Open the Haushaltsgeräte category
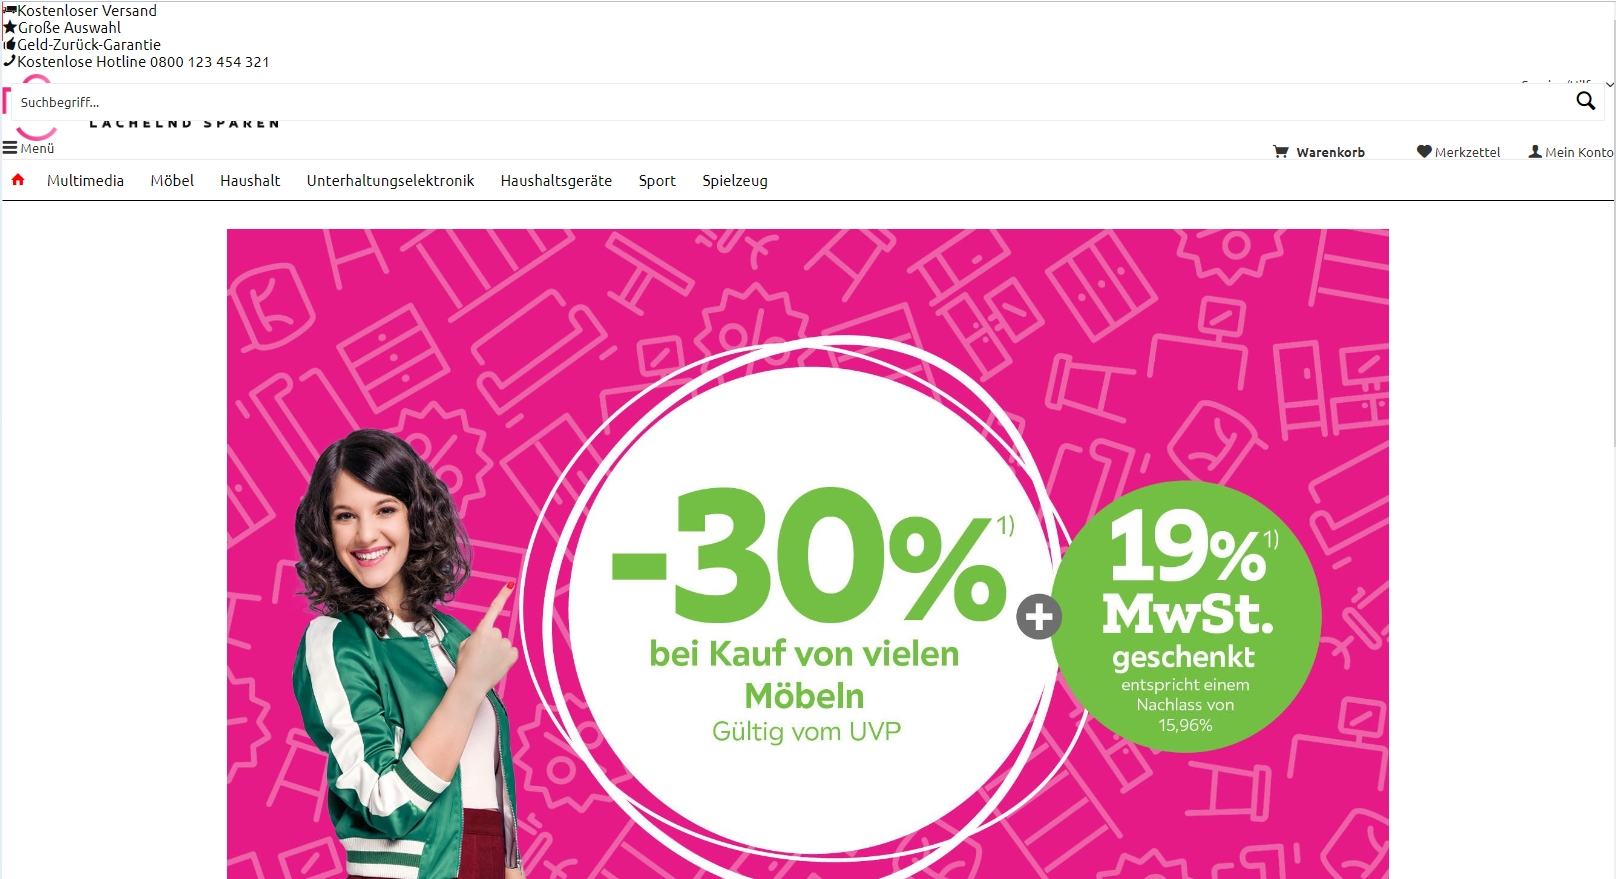1616x879 pixels. pyautogui.click(x=556, y=181)
